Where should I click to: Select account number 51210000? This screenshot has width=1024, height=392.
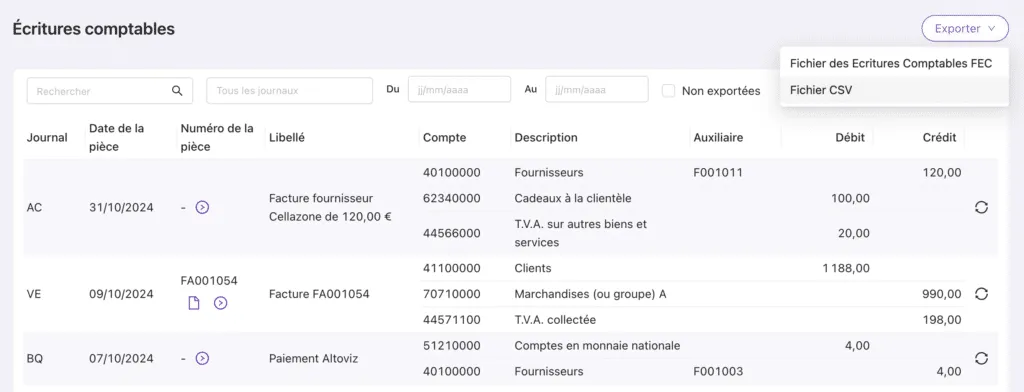(x=452, y=346)
